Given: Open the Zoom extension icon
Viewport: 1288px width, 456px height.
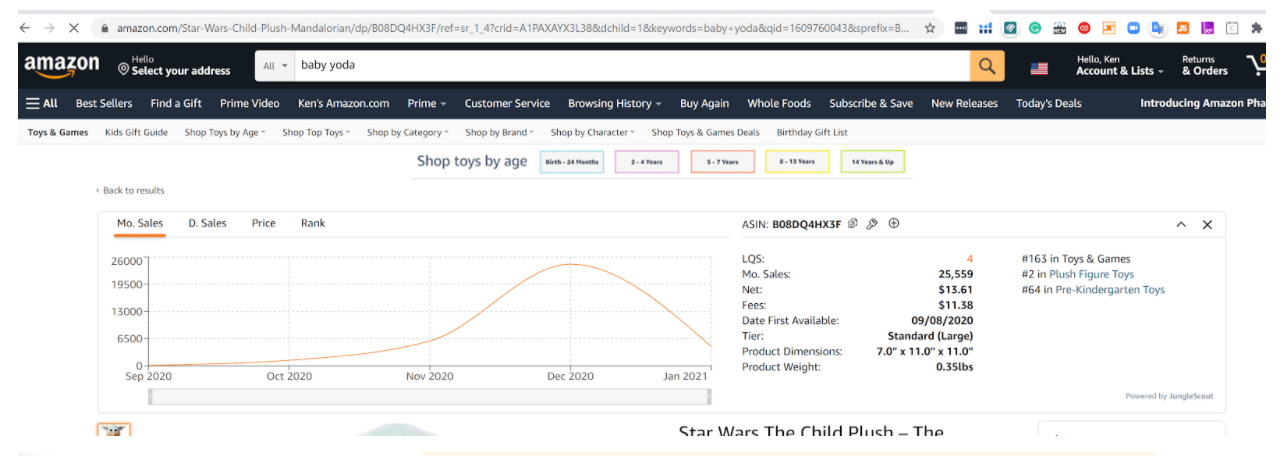Looking at the screenshot, I should click(1133, 28).
